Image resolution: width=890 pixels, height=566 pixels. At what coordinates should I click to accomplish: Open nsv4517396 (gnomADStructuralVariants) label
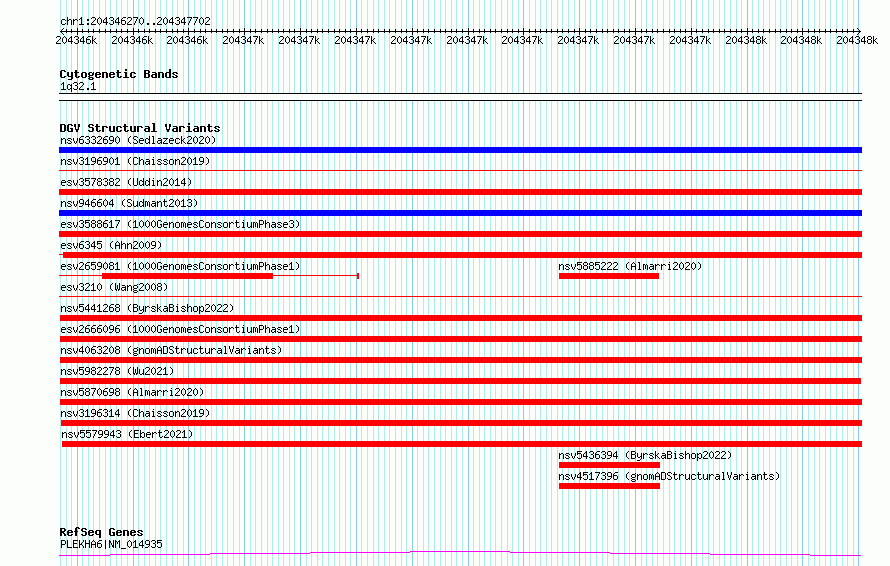pos(669,476)
